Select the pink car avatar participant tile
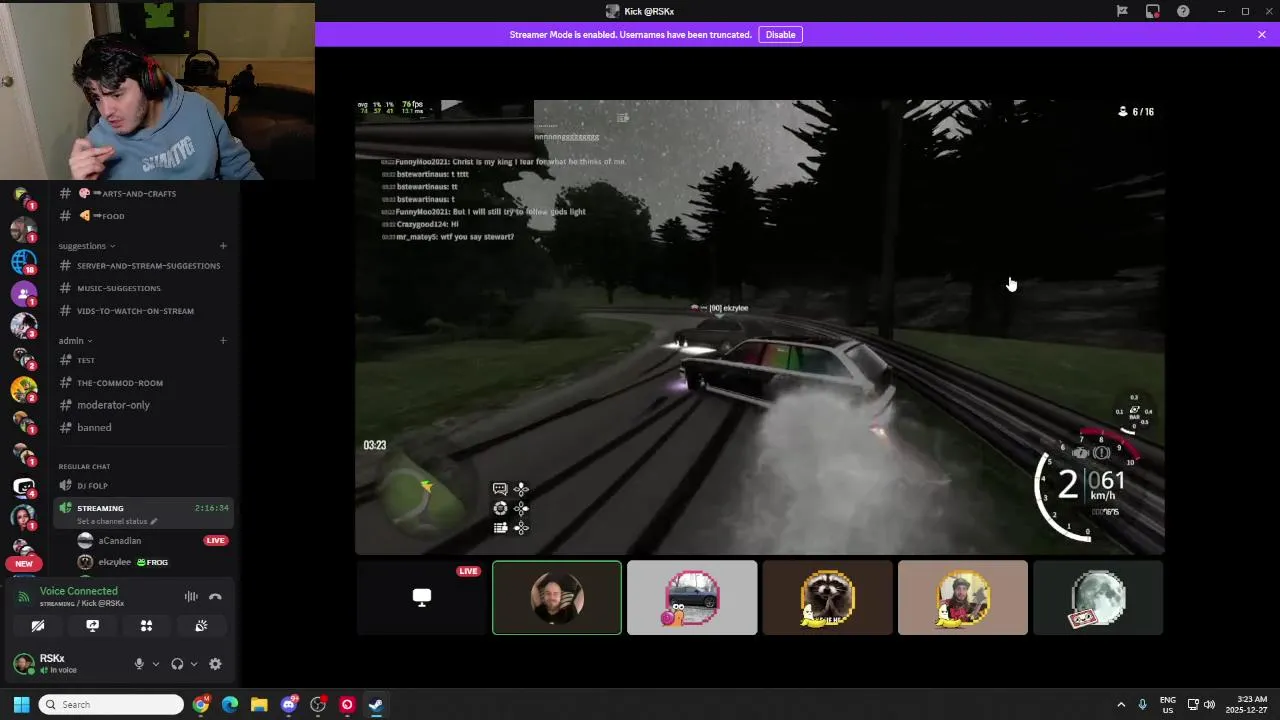 (x=692, y=598)
